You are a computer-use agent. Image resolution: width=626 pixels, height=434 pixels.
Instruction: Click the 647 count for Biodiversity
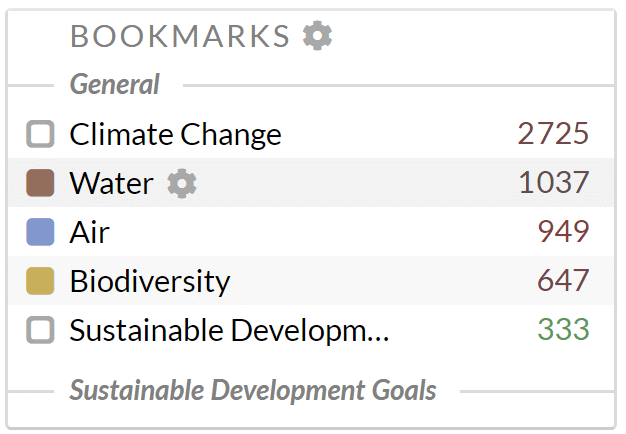[563, 281]
